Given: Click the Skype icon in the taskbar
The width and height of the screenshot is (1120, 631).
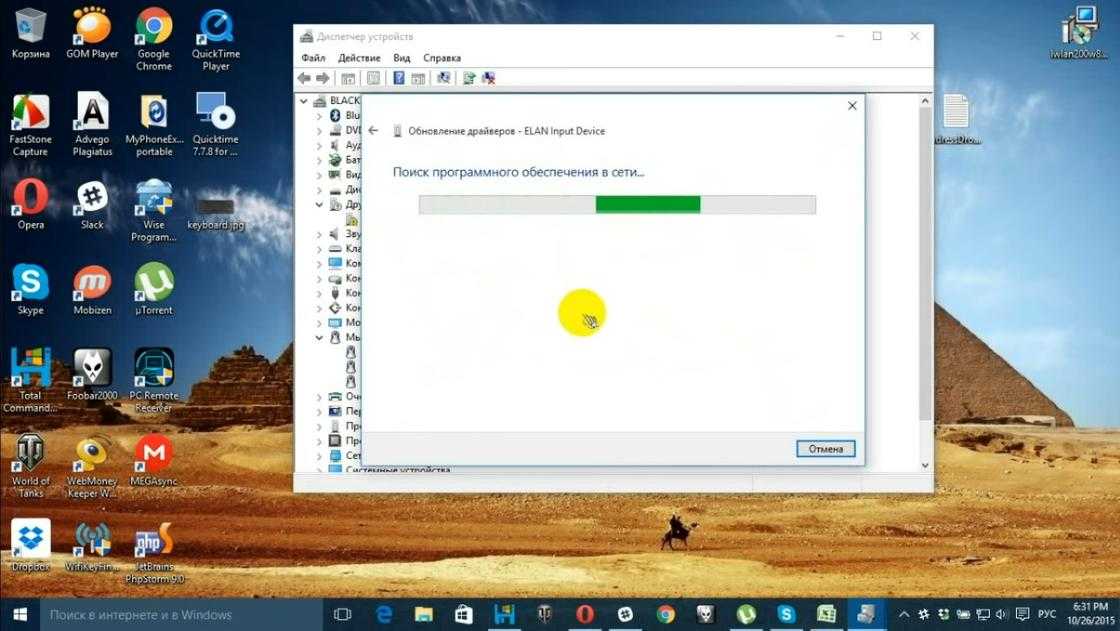Looking at the screenshot, I should [787, 614].
